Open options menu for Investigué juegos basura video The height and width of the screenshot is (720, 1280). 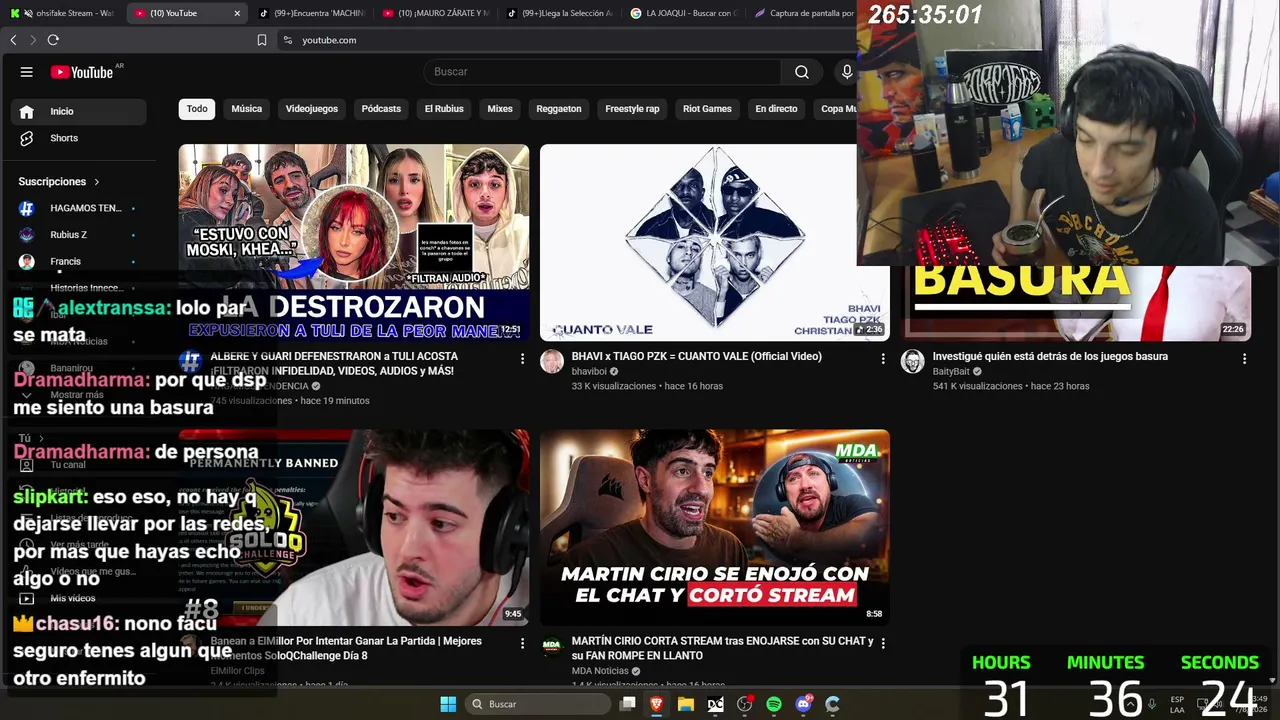click(x=1244, y=358)
